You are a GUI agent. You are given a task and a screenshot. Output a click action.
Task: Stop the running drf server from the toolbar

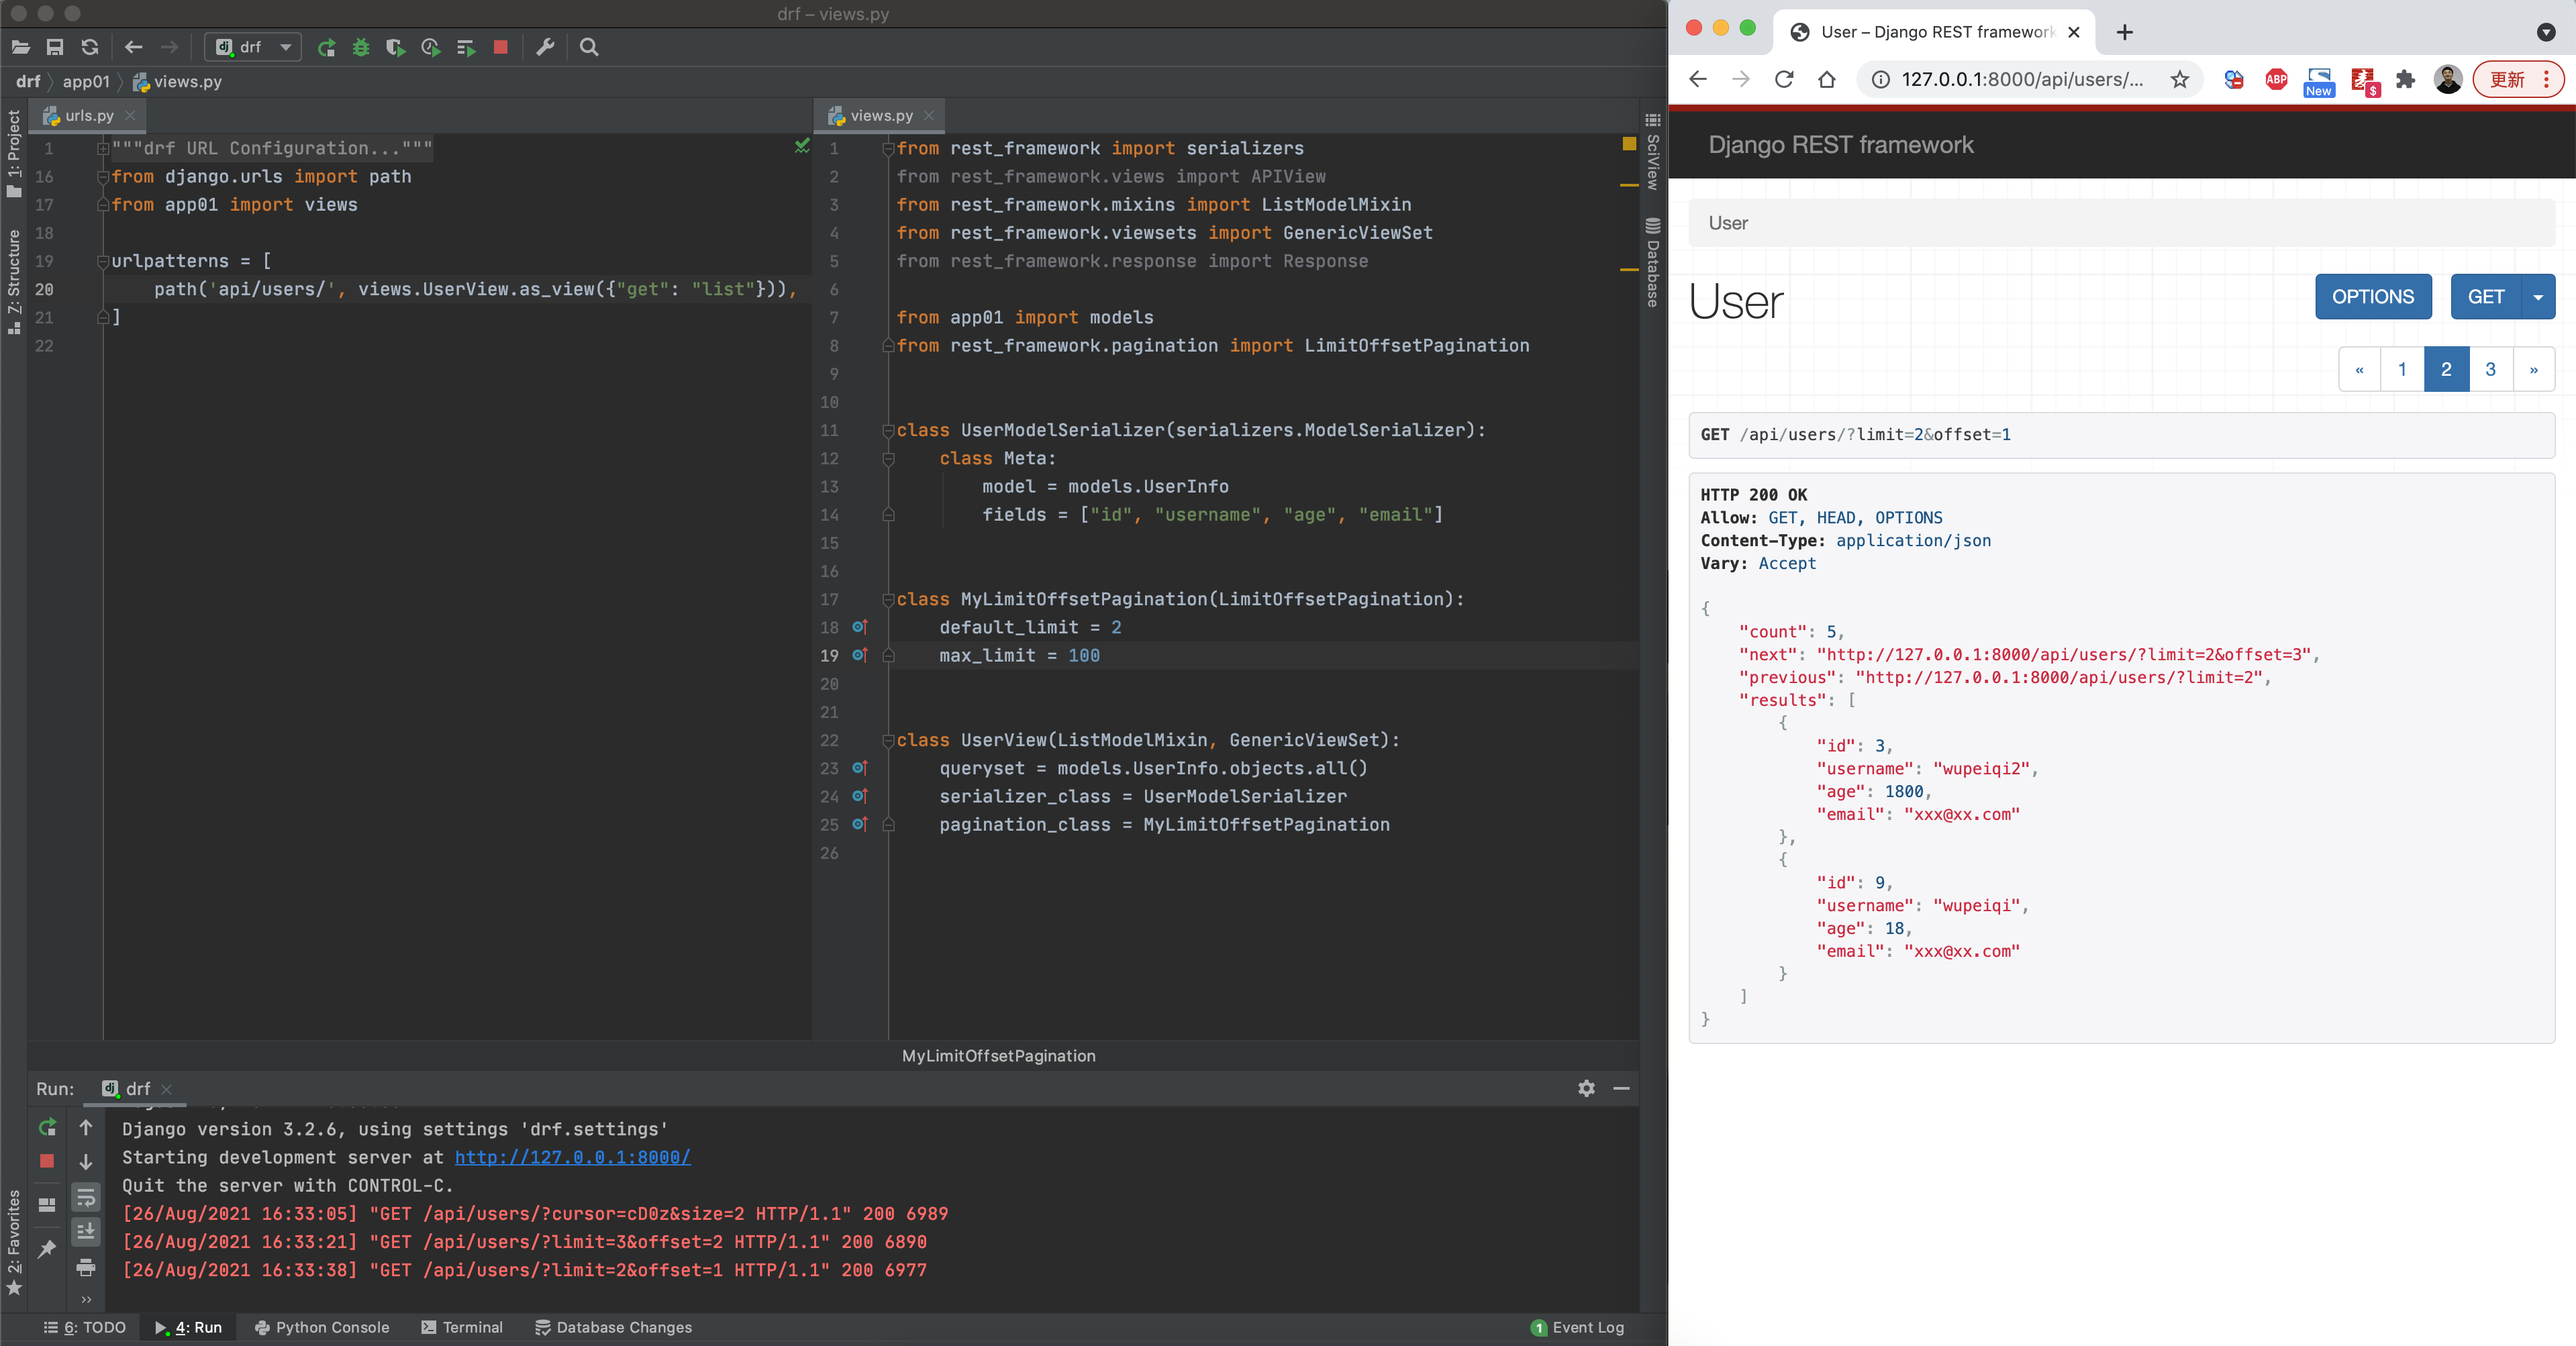click(x=501, y=47)
